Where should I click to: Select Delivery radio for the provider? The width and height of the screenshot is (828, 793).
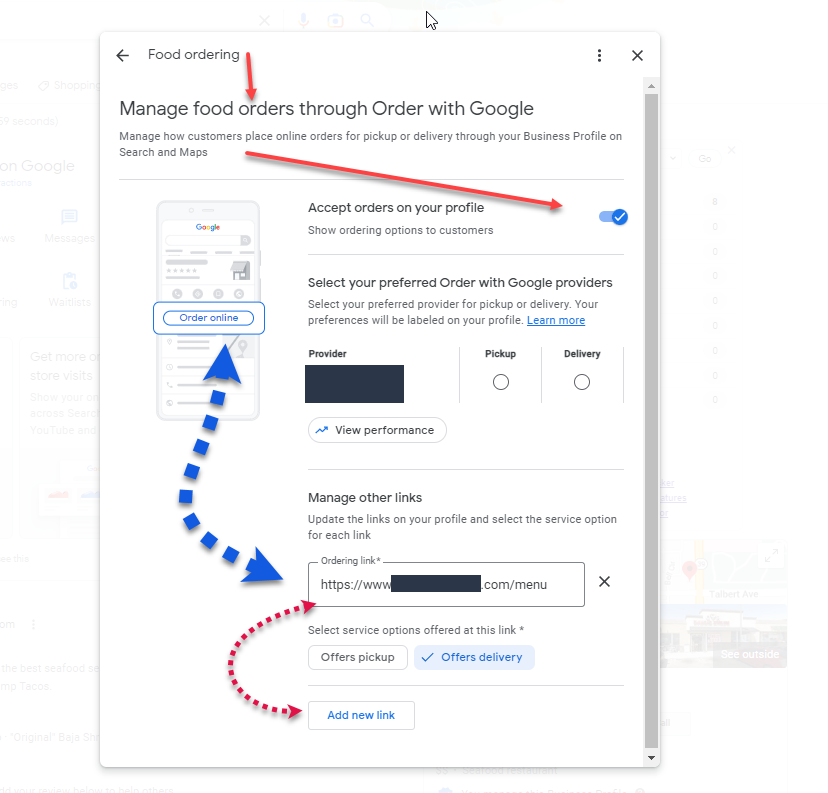(581, 382)
